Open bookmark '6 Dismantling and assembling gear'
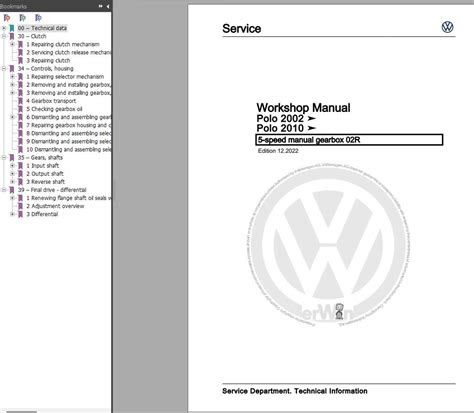 [69, 117]
